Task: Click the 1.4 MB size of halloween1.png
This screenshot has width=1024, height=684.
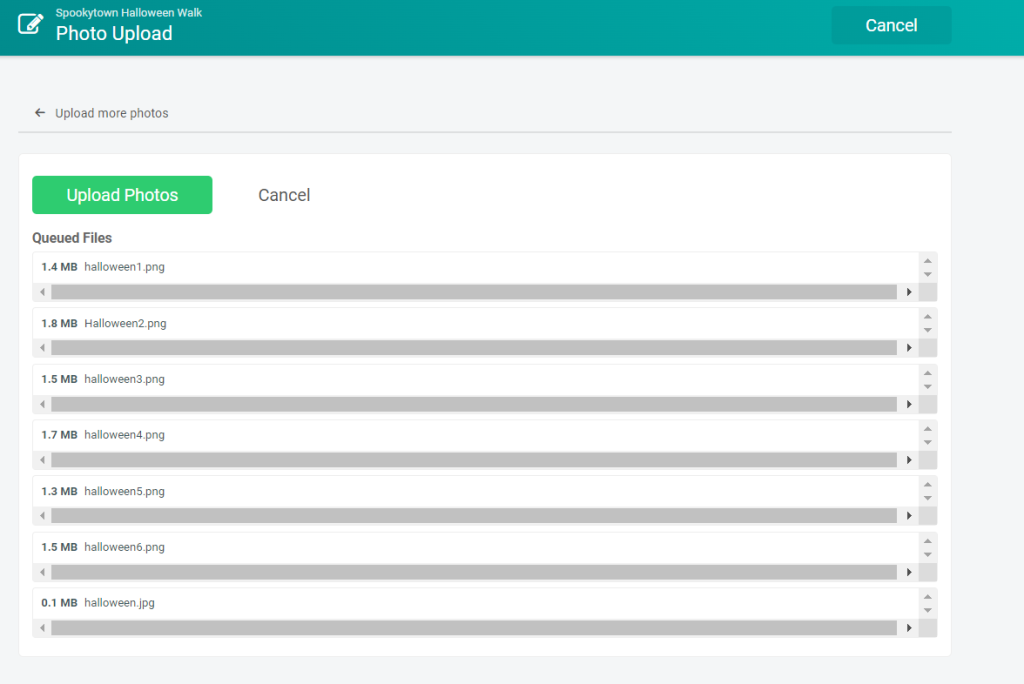Action: (59, 267)
